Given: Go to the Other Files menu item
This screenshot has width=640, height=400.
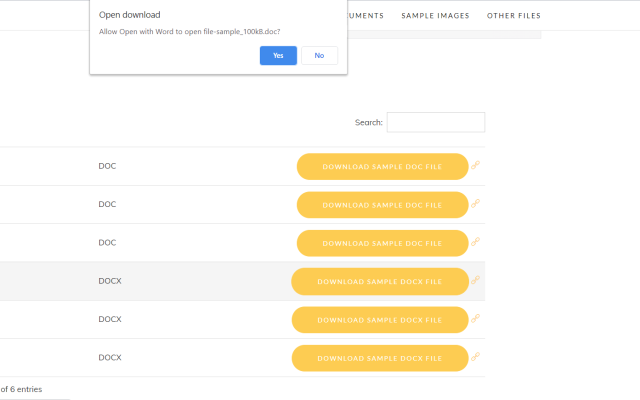Looking at the screenshot, I should click(514, 16).
